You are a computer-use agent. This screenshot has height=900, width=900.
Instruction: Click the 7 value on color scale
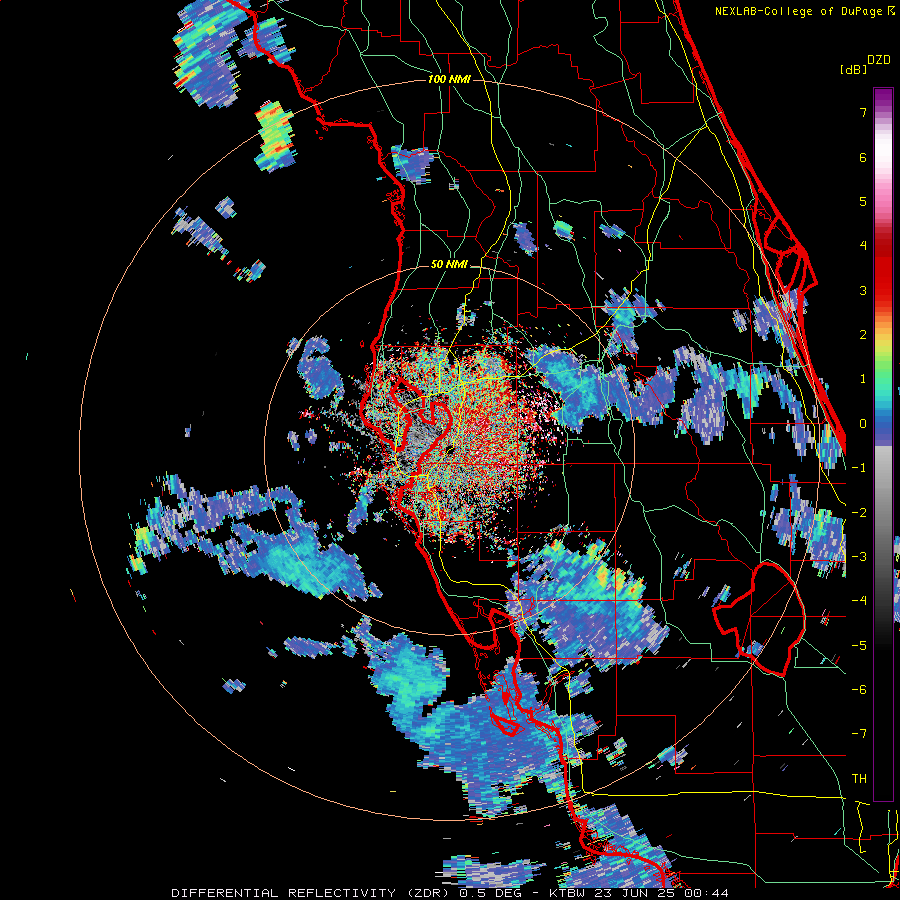tap(863, 112)
